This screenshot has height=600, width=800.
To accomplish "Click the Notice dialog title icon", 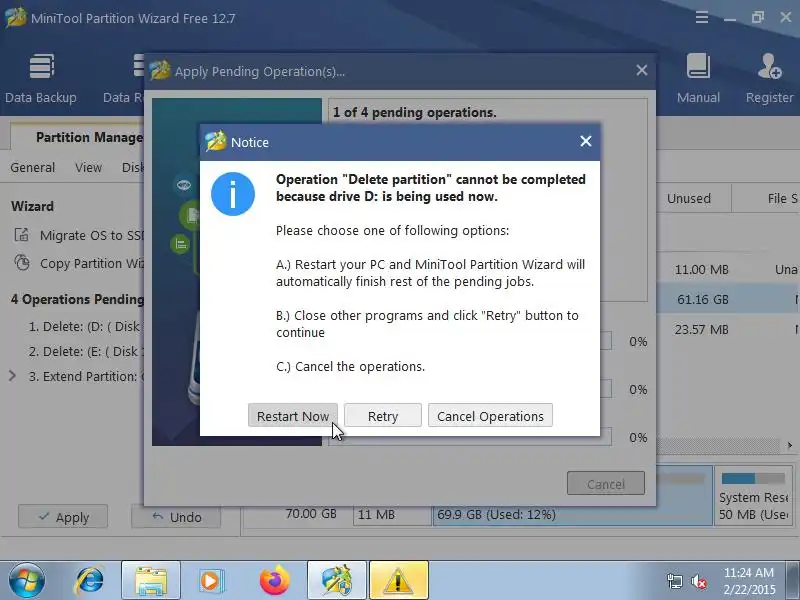I will [216, 141].
